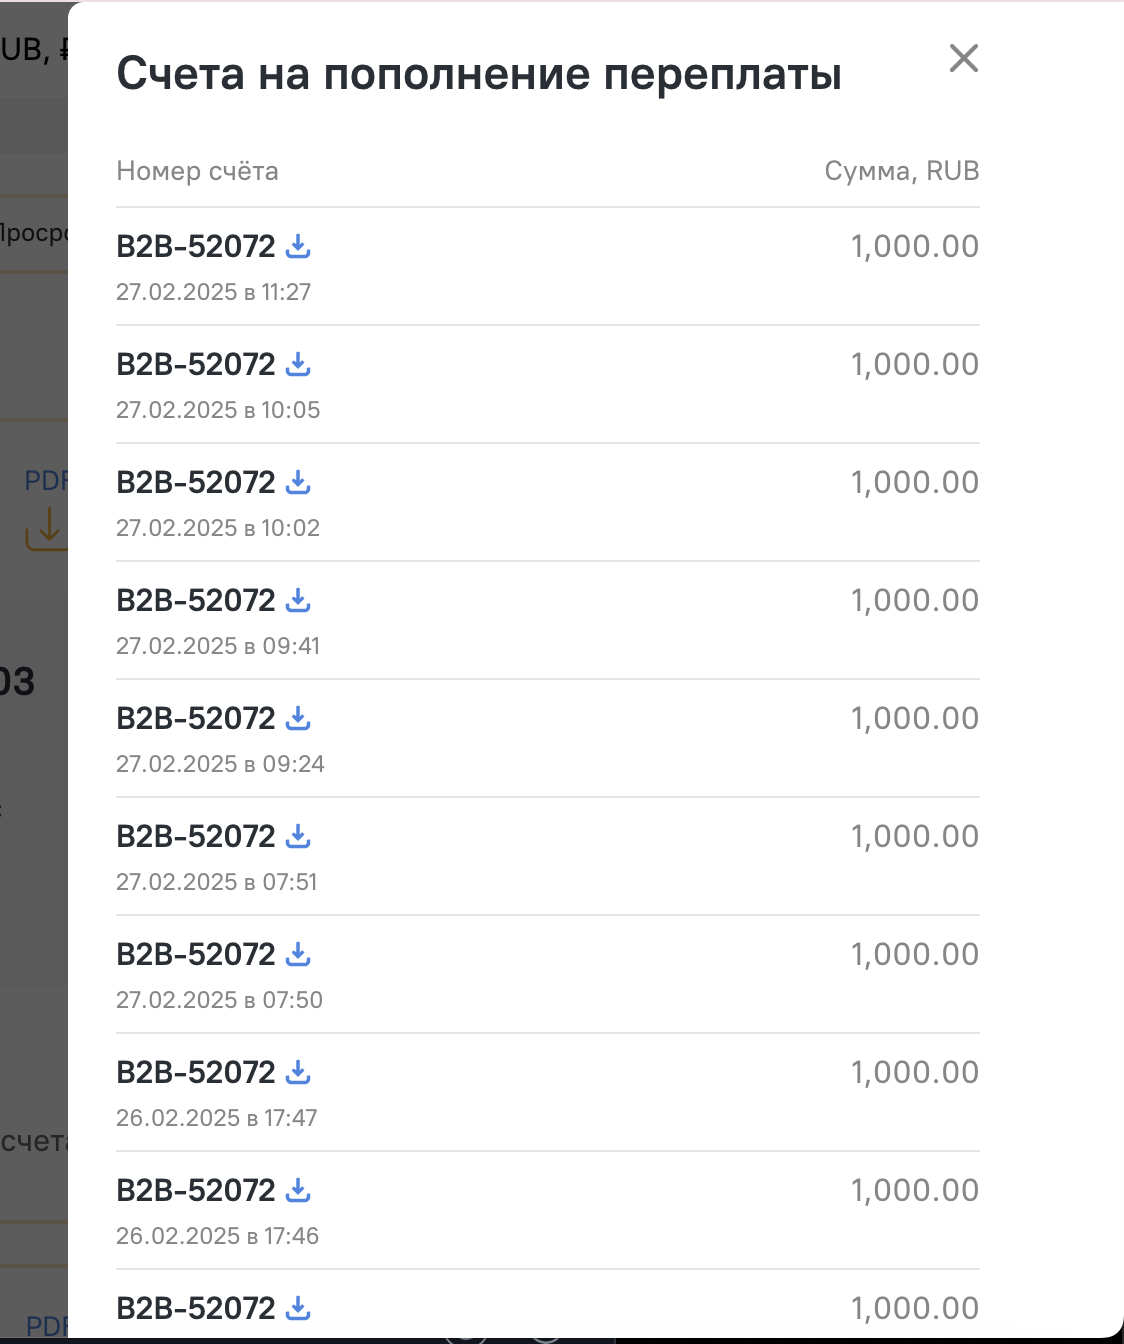Download invoice dated 26.02.2025 at 17:46
The image size is (1124, 1344).
tap(298, 1190)
